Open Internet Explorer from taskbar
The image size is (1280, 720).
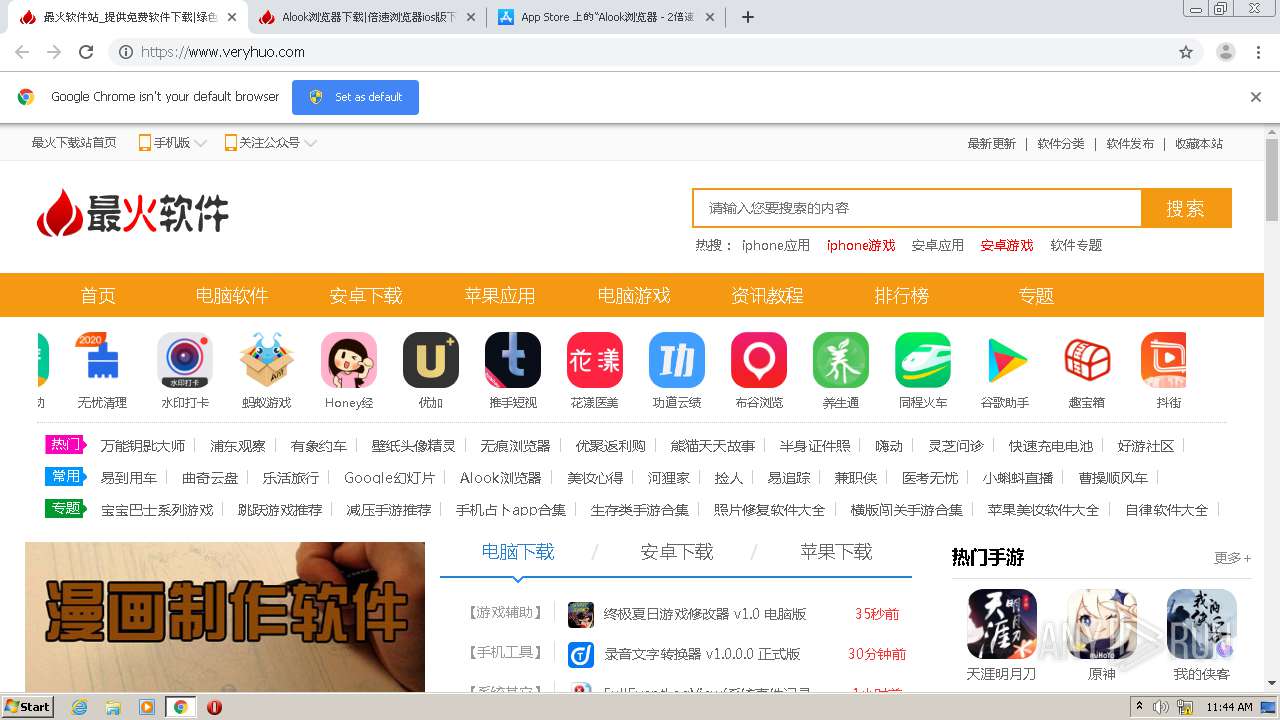[x=79, y=707]
